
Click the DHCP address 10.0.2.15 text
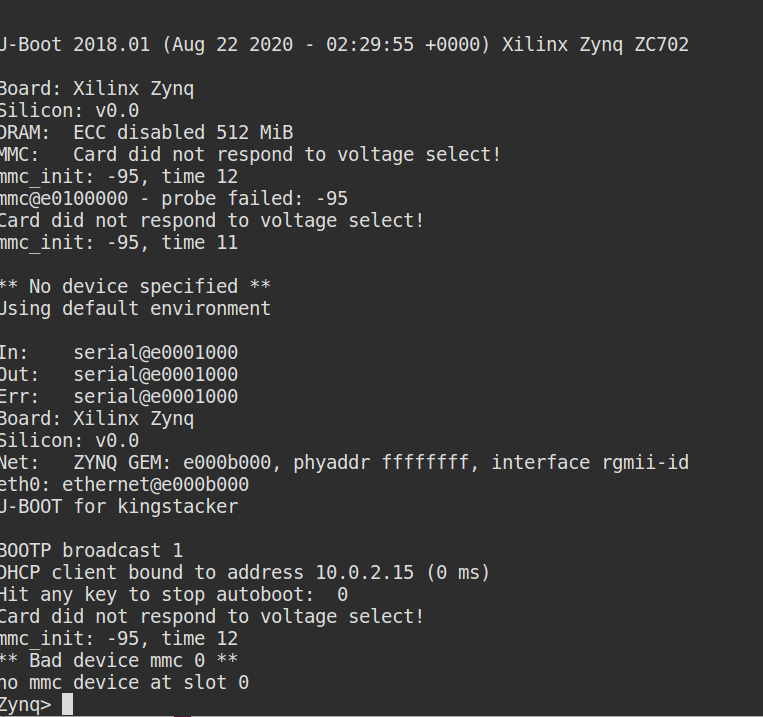click(365, 572)
